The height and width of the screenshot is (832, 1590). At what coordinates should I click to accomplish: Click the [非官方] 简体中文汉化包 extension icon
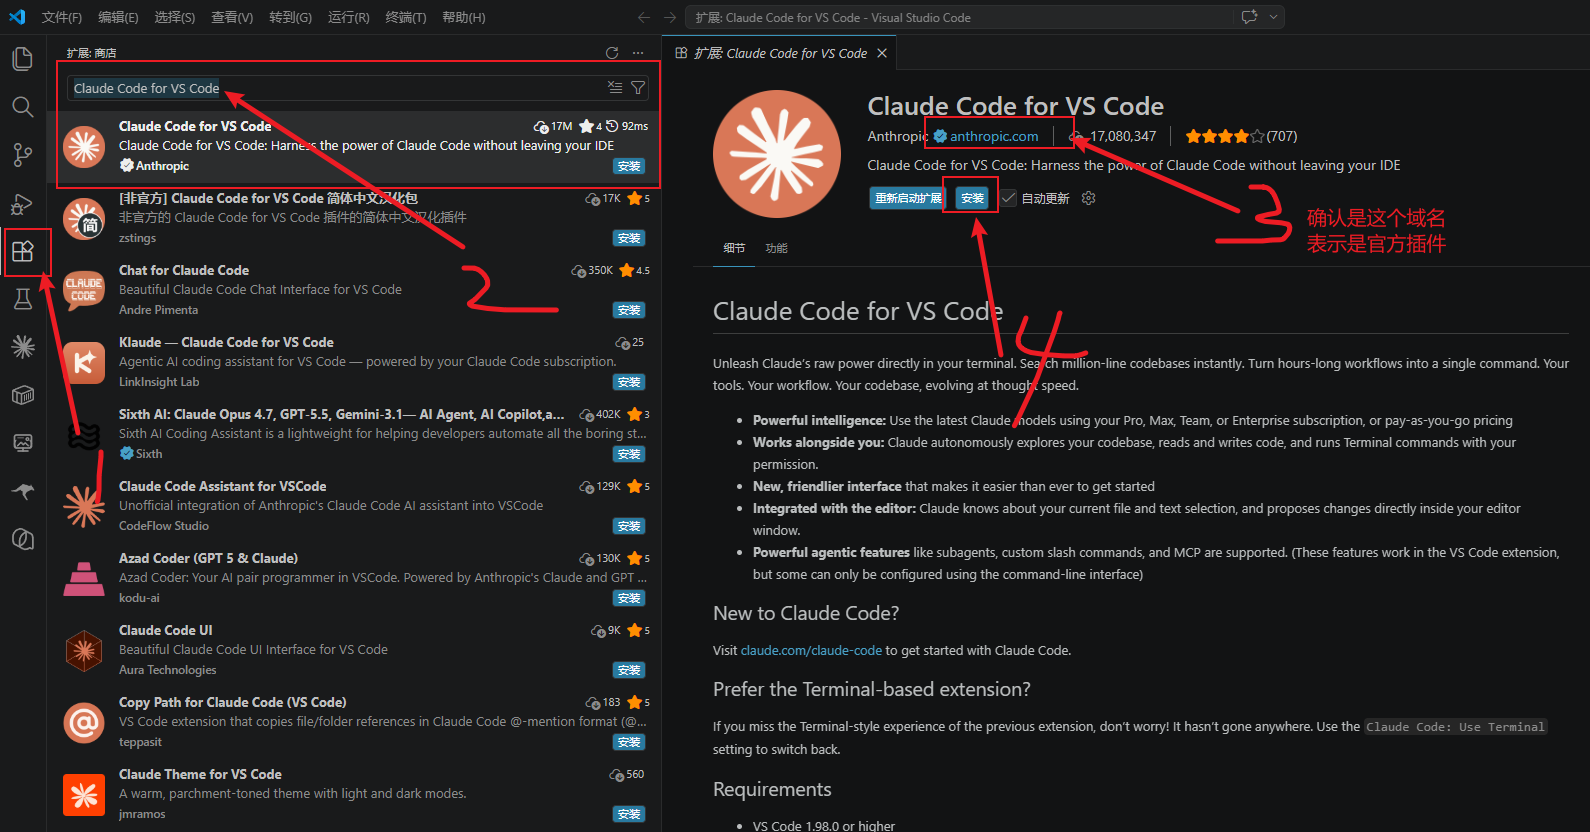[84, 218]
